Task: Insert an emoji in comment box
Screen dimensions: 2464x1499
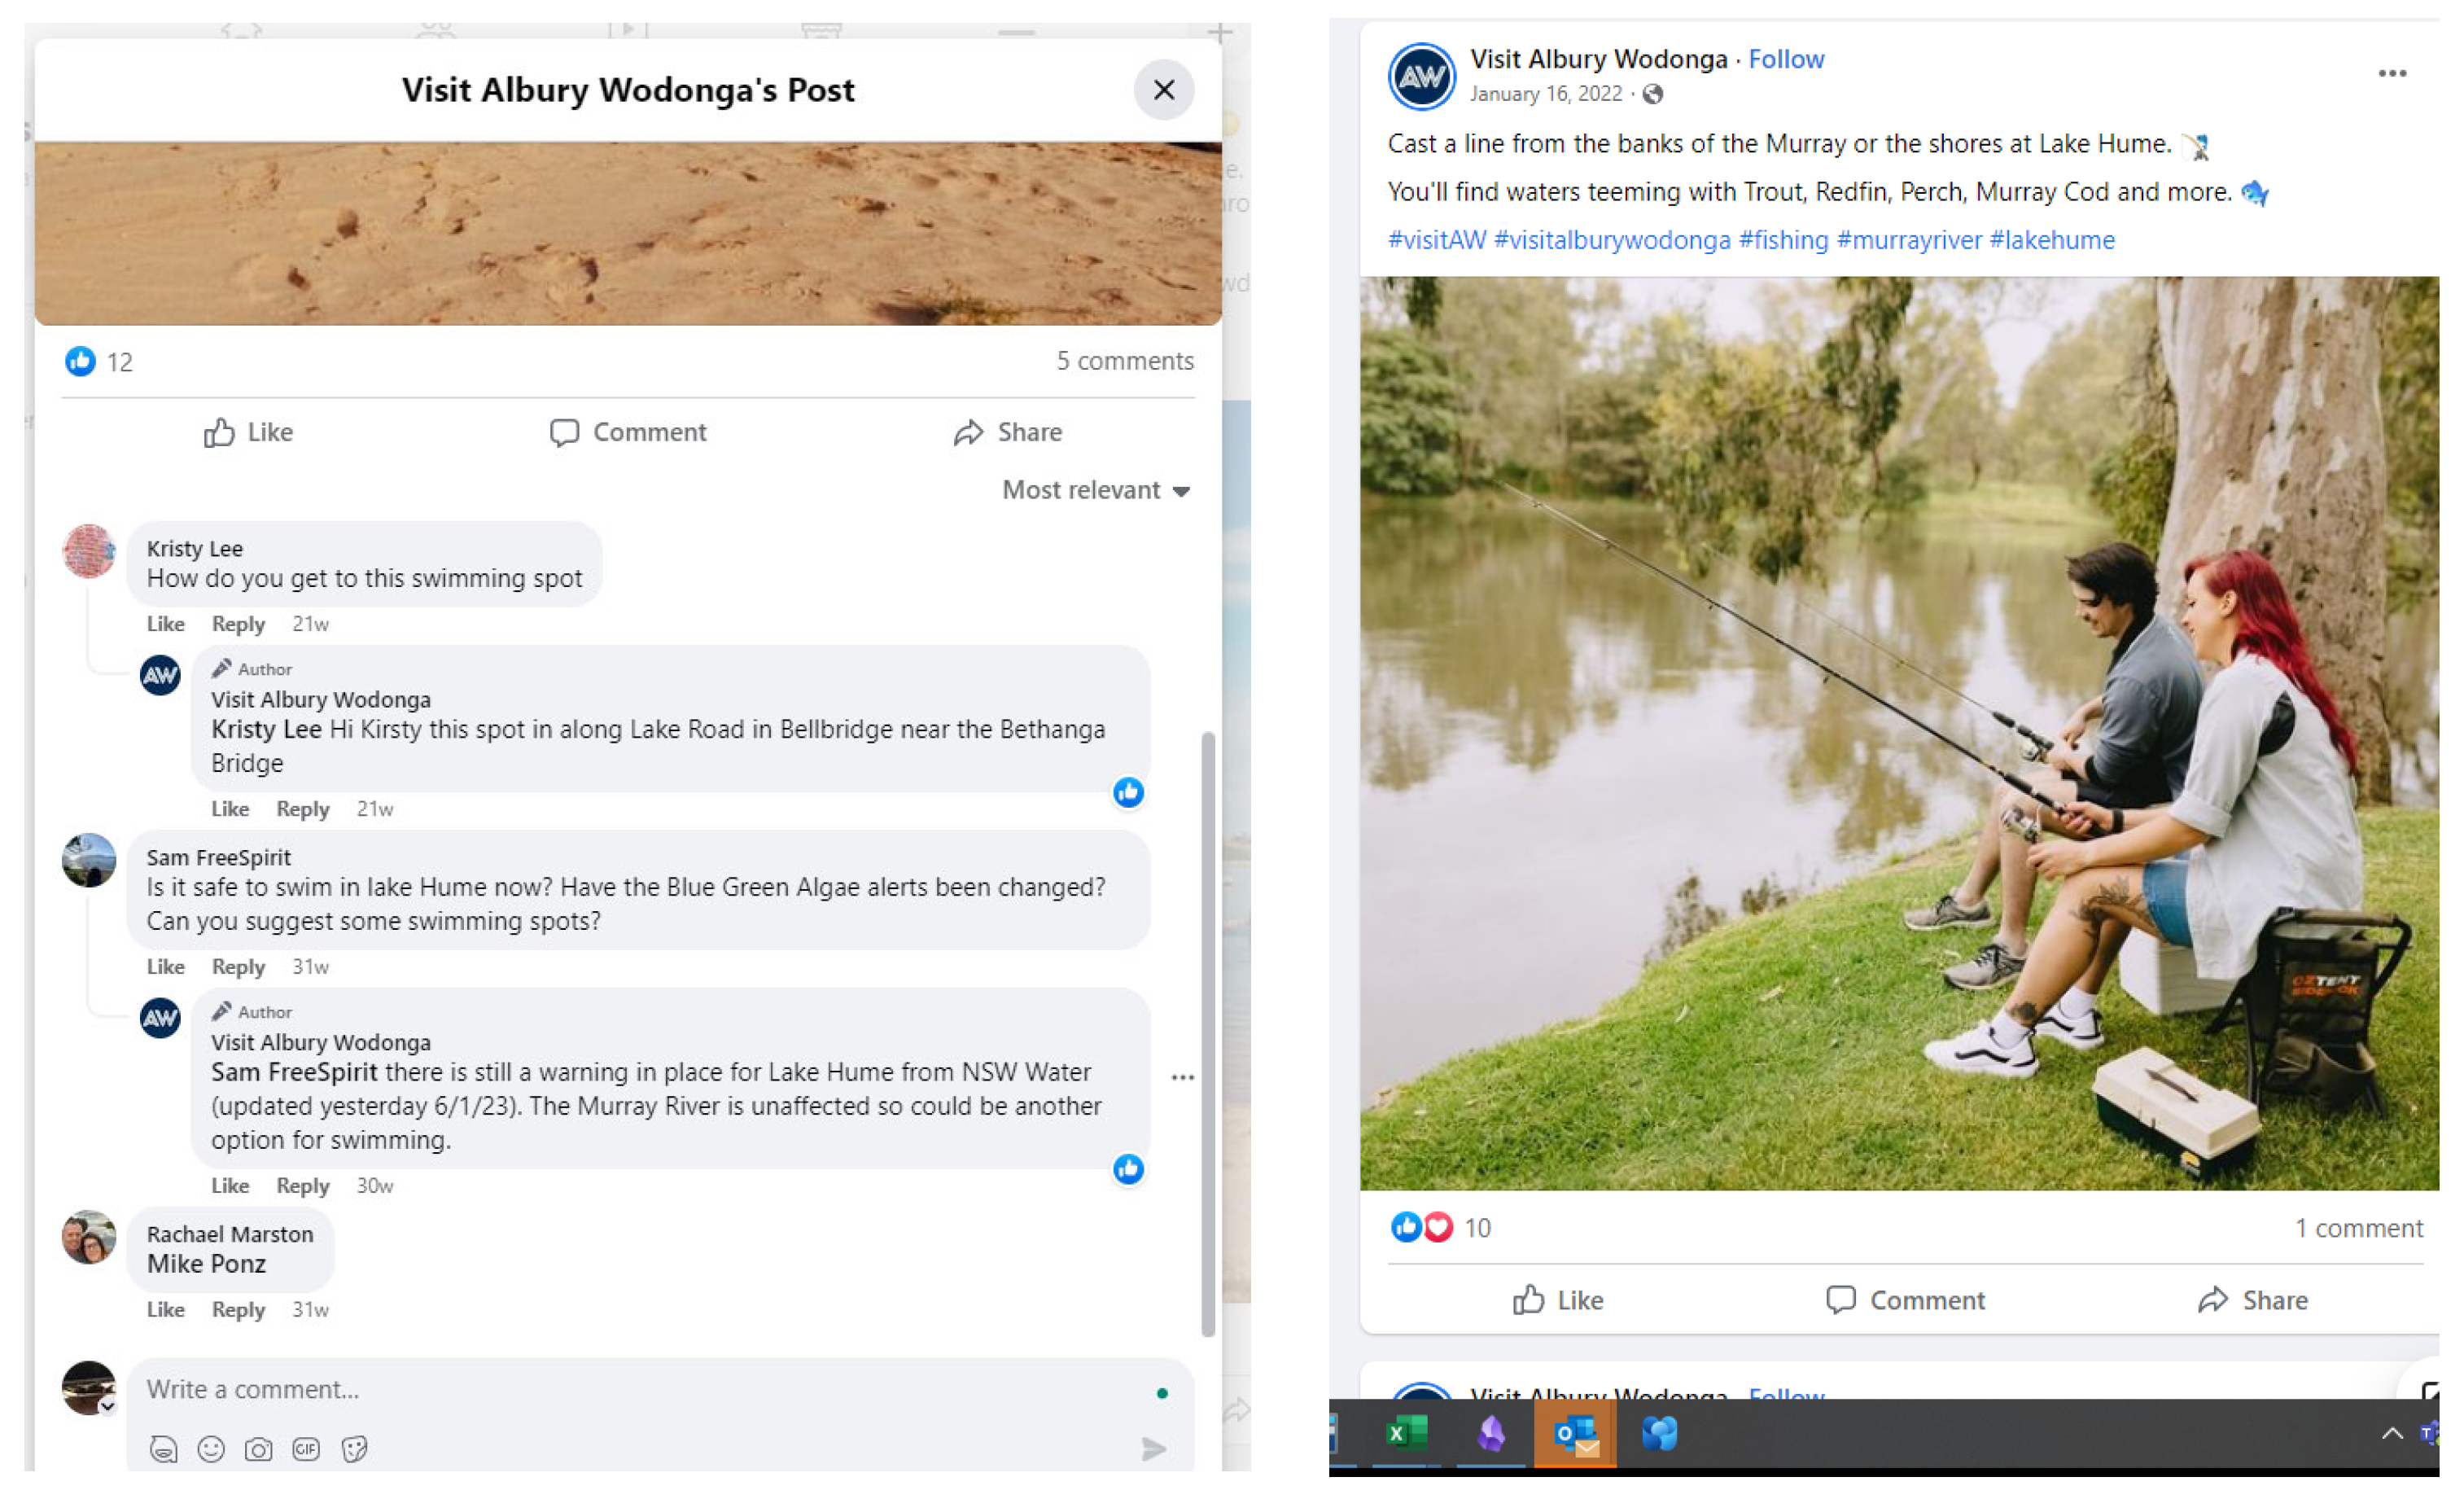Action: click(x=211, y=1449)
